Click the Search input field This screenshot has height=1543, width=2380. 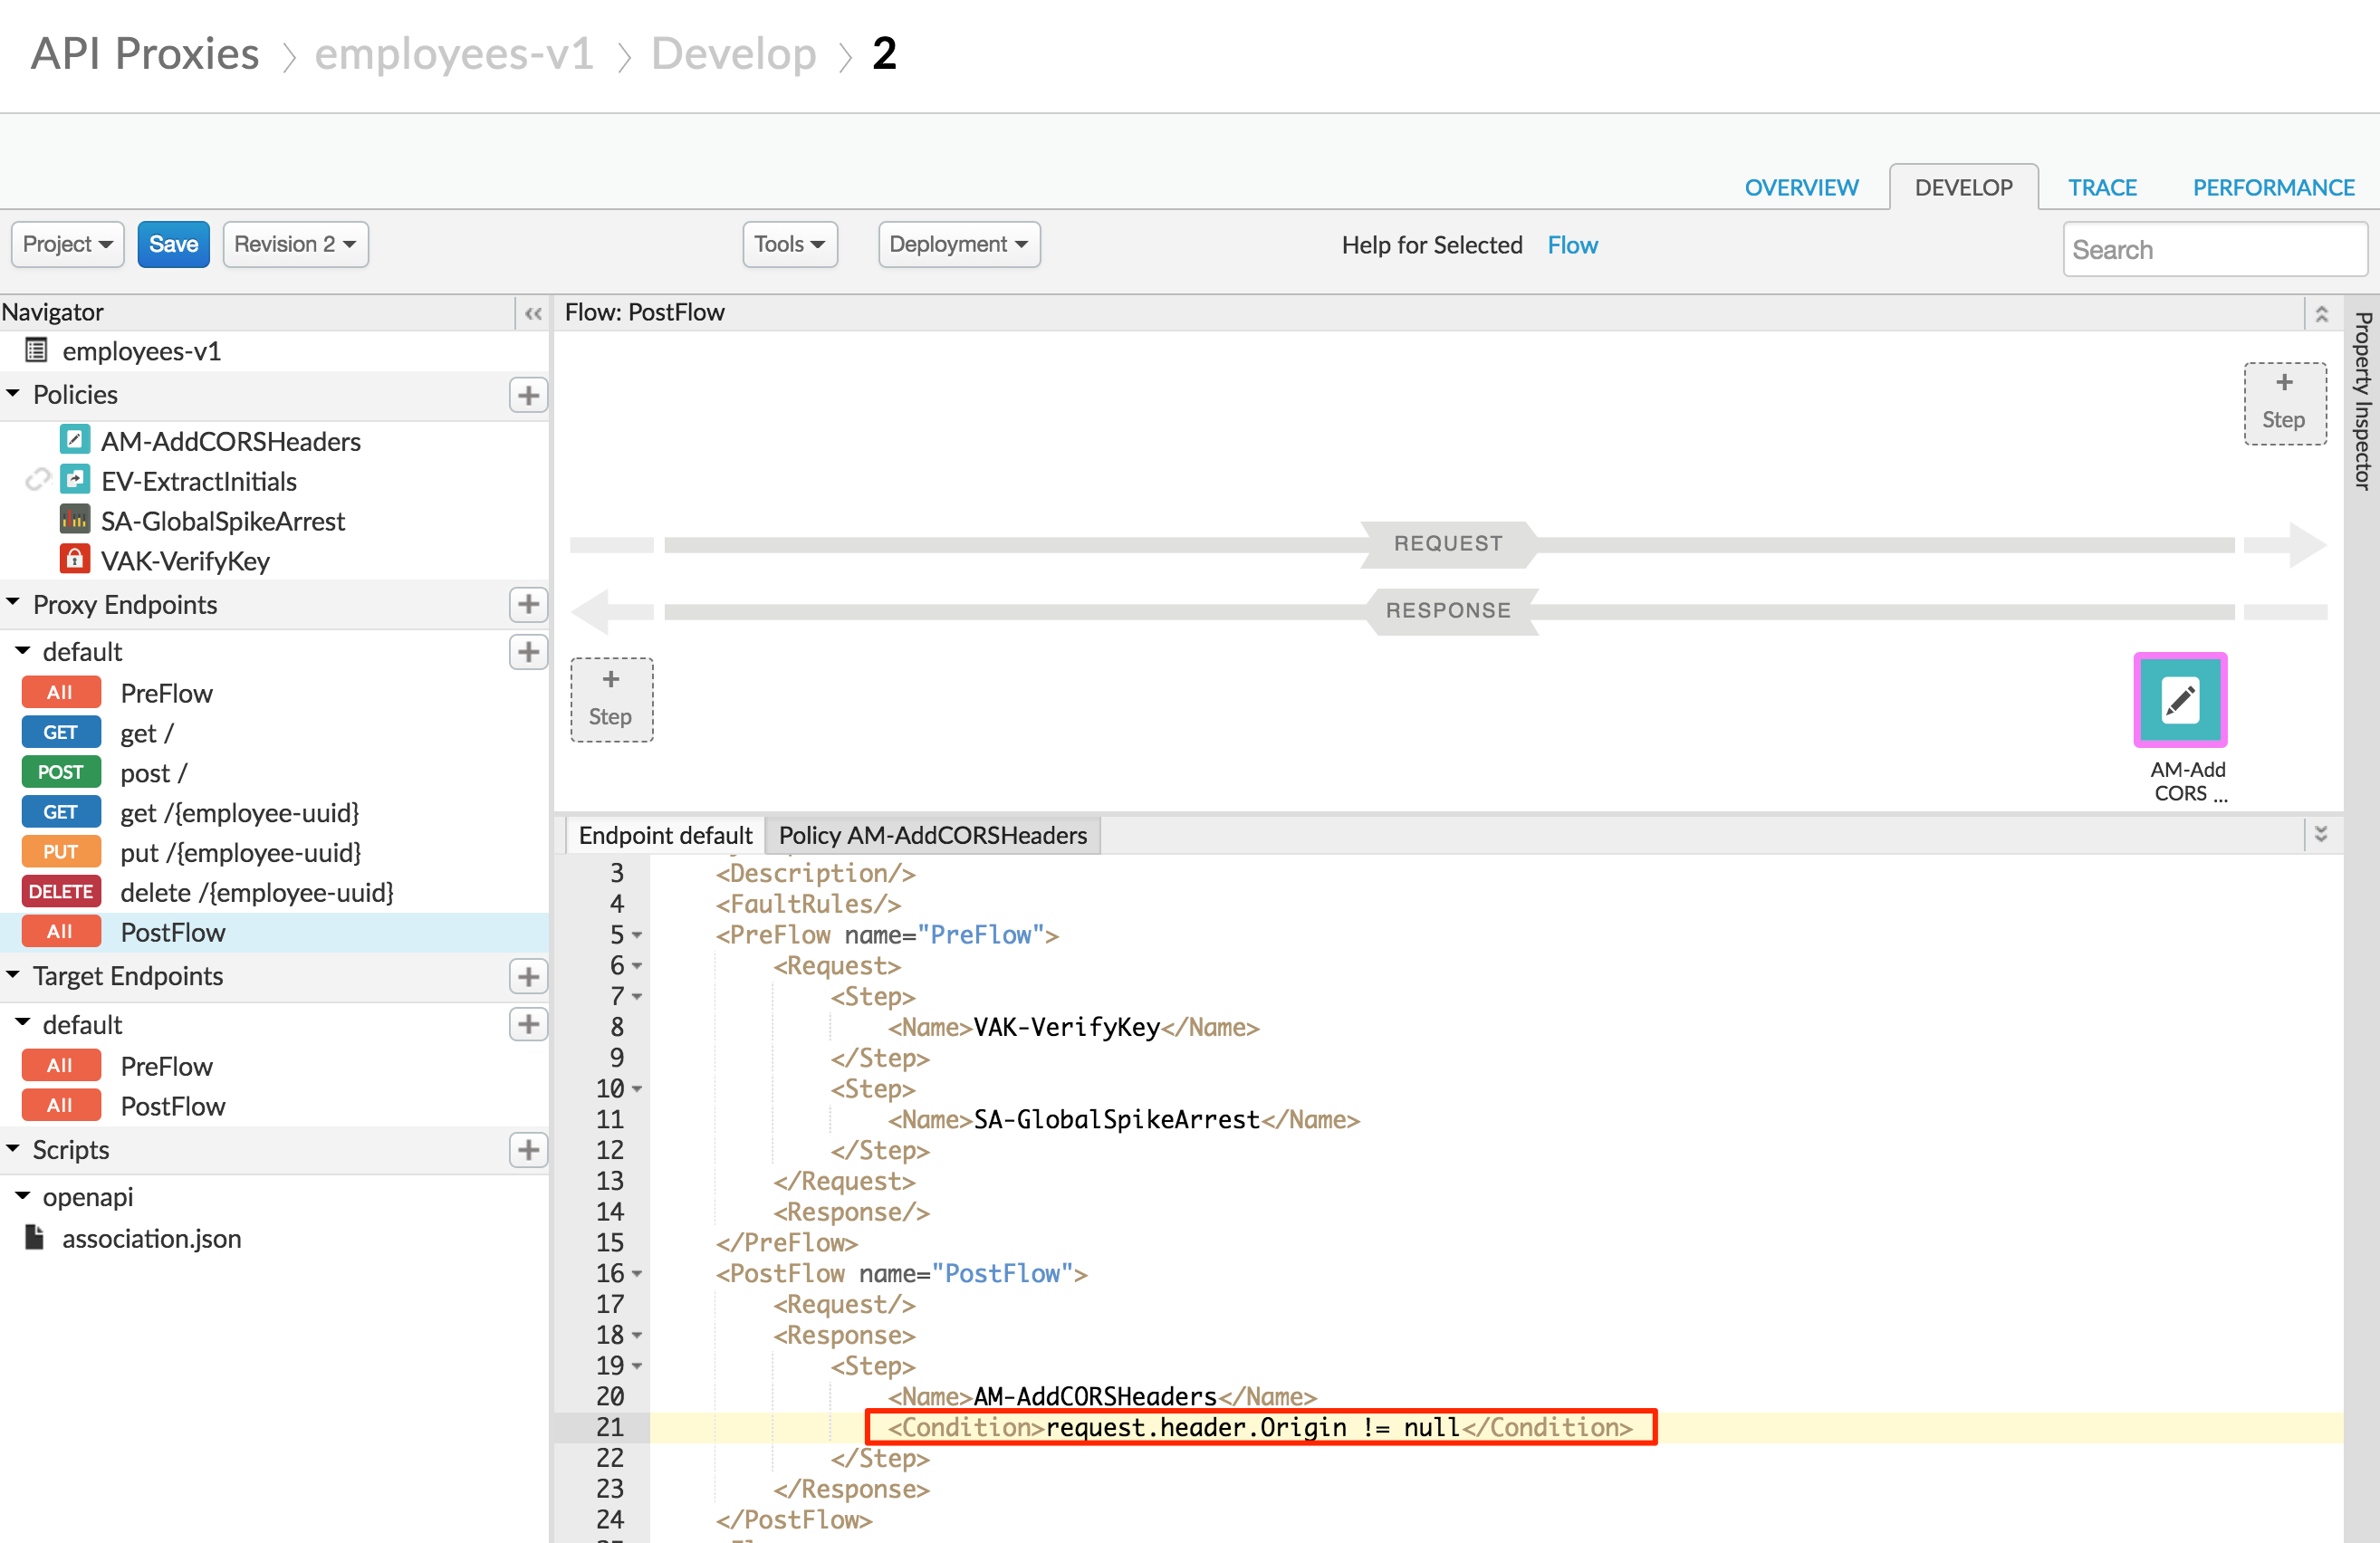pos(2215,249)
